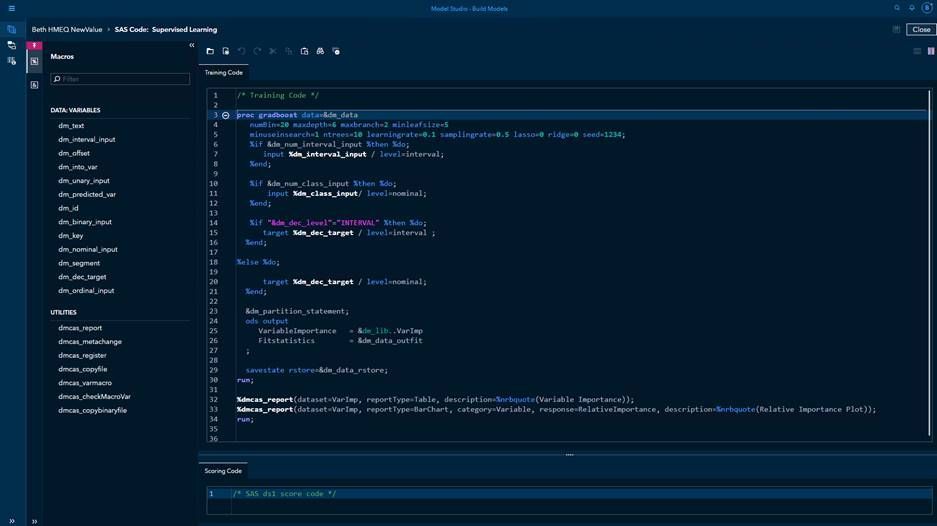Click the Open folder icon in editor toolbar
The width and height of the screenshot is (937, 526).
point(210,51)
